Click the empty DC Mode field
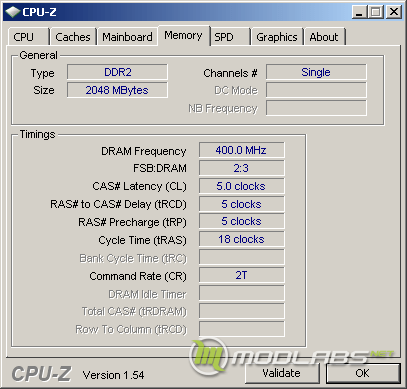Viewport: 407px width, 389px height. 316,90
